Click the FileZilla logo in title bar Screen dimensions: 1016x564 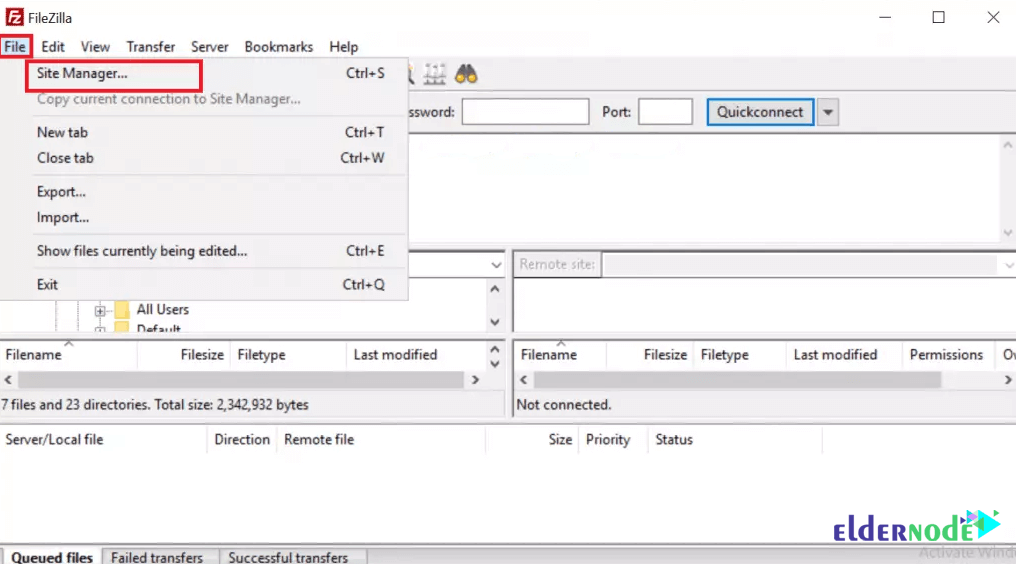(14, 18)
